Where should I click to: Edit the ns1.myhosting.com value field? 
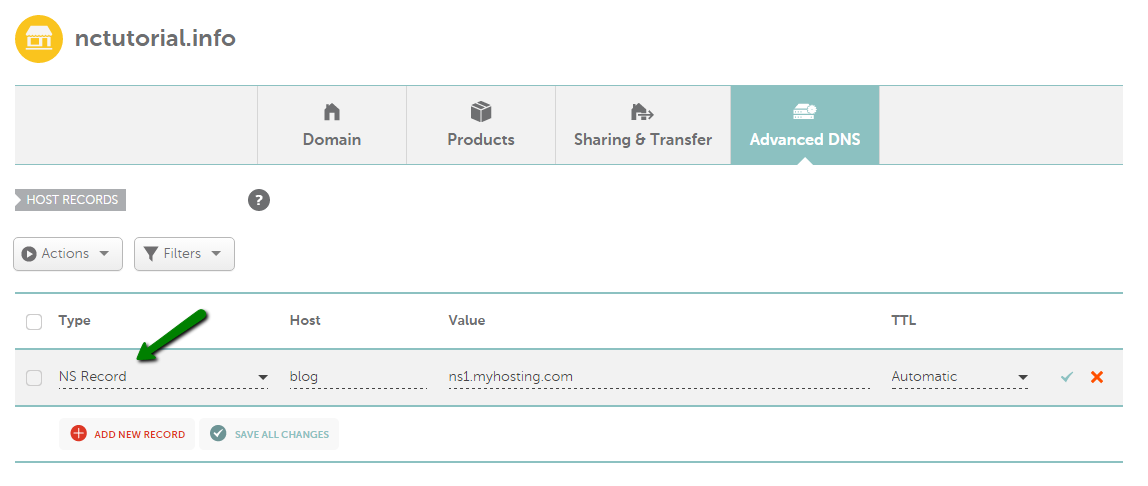[659, 377]
